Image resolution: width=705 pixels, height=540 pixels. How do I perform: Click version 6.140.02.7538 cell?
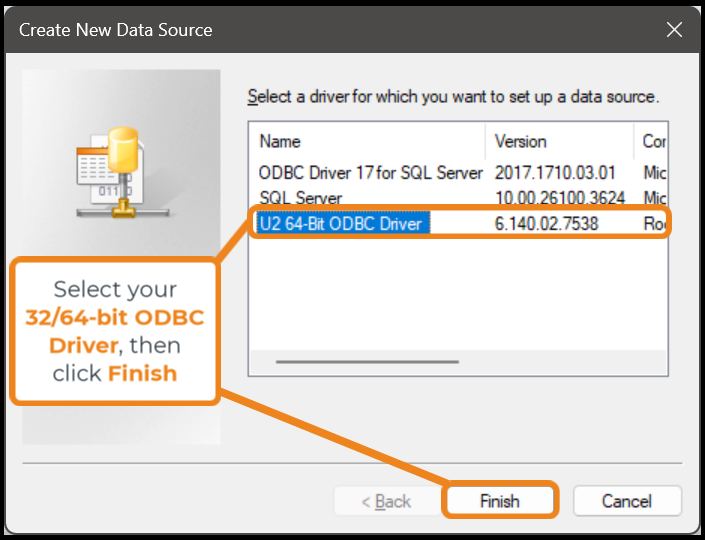click(x=546, y=223)
